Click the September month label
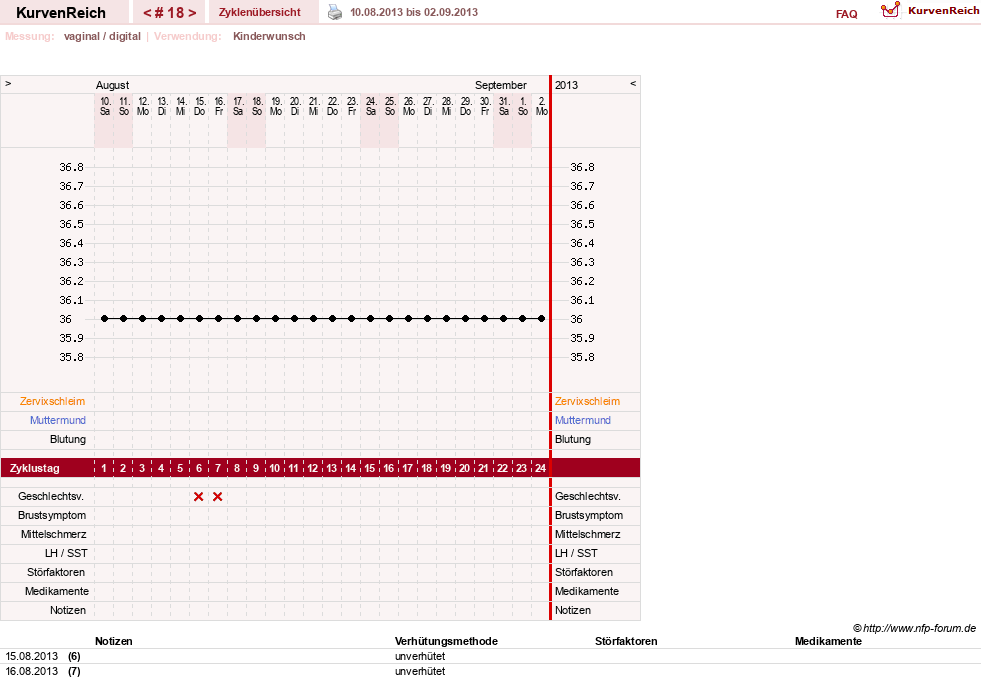The image size is (981, 700). point(501,85)
